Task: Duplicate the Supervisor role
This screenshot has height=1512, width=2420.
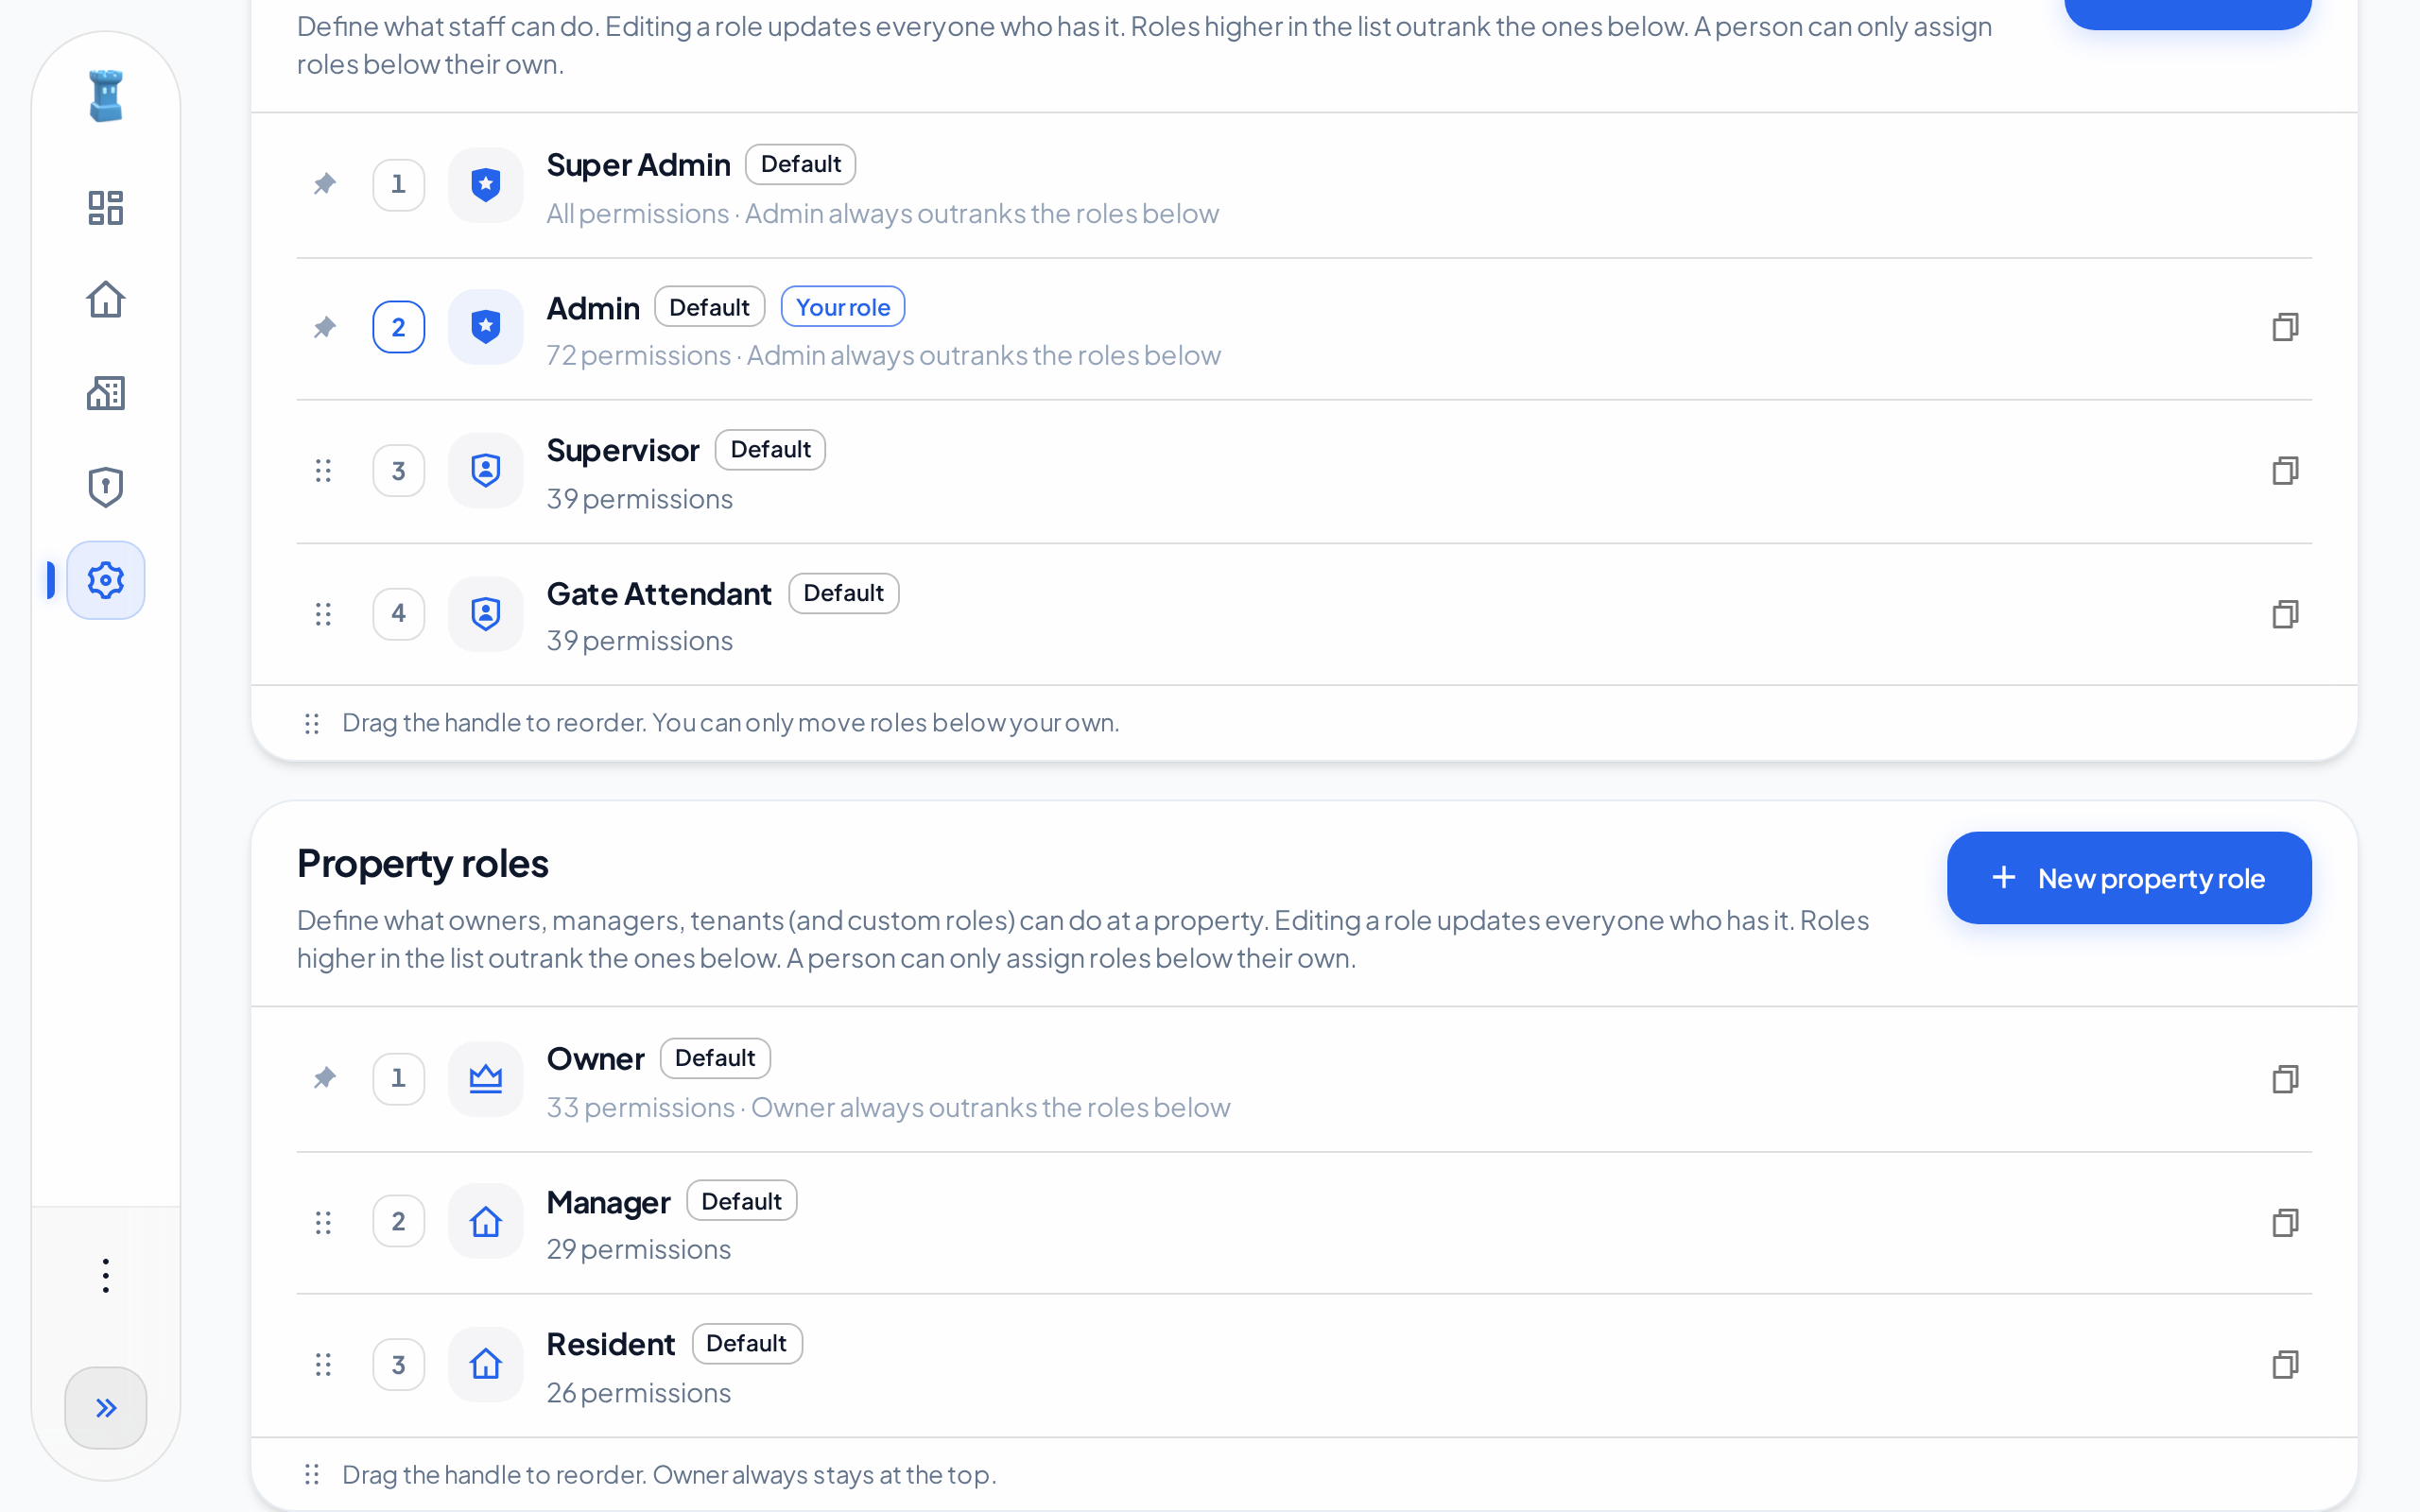Action: tap(2285, 470)
